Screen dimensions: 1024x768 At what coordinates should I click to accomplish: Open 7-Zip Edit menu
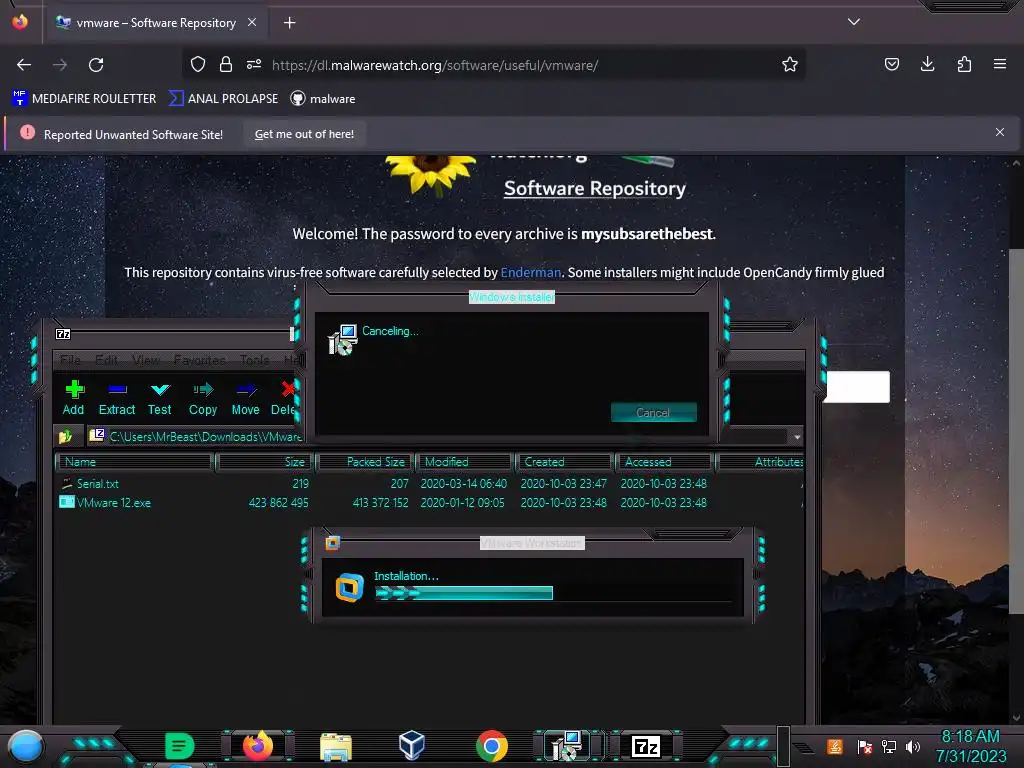coord(106,360)
